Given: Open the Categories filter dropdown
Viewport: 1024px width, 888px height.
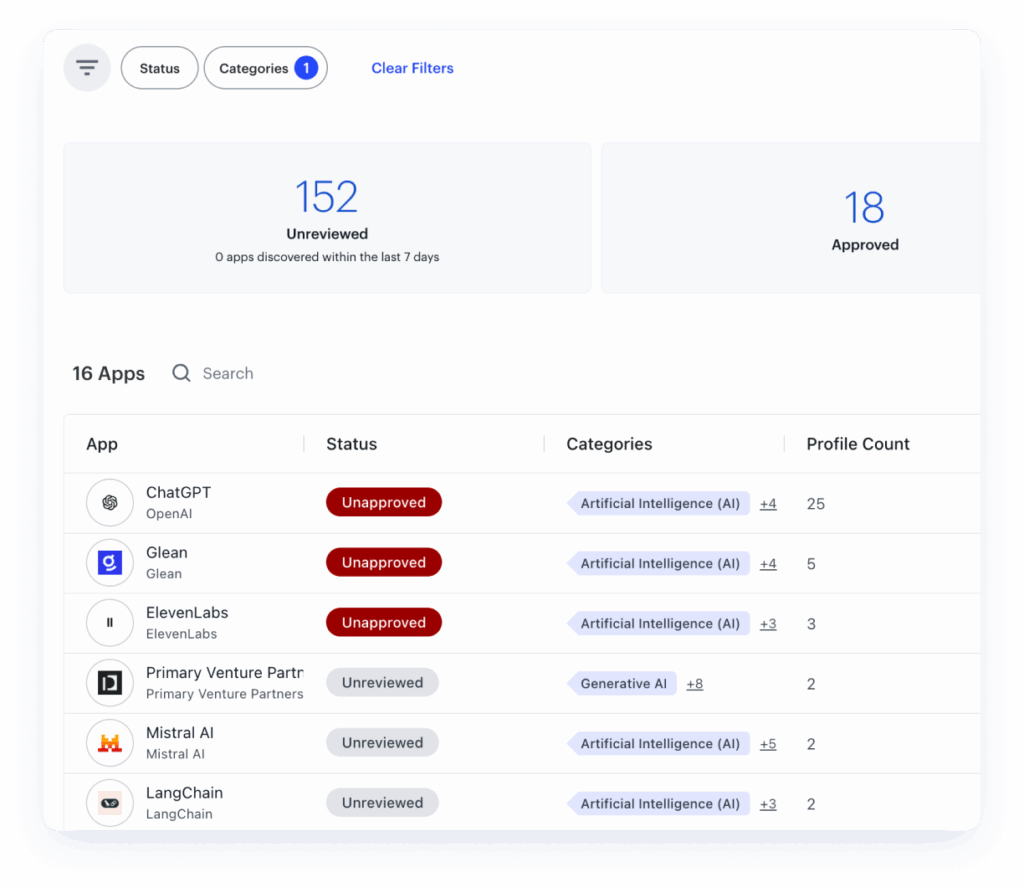Looking at the screenshot, I should point(265,68).
